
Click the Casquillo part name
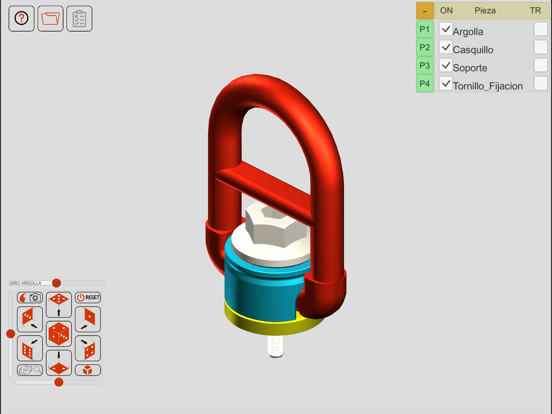coord(473,50)
